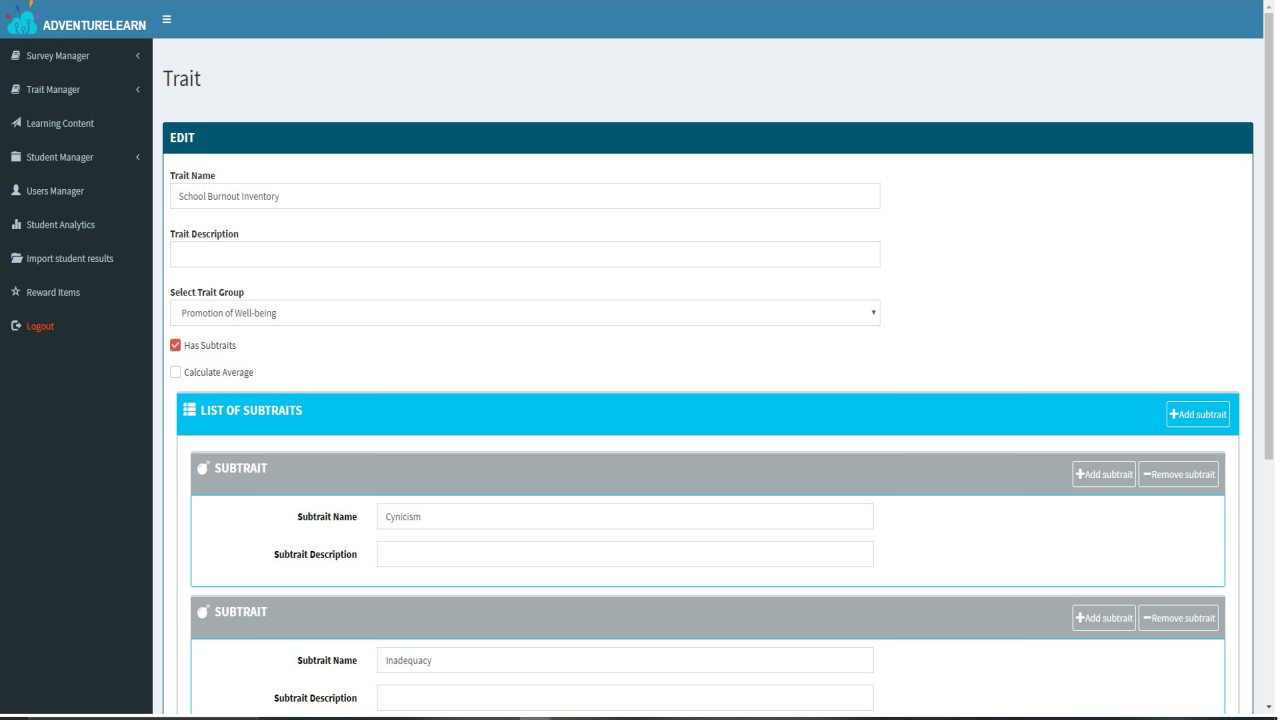The height and width of the screenshot is (720, 1280).
Task: Click the Learning Content paper plane icon
Action: pyautogui.click(x=16, y=123)
